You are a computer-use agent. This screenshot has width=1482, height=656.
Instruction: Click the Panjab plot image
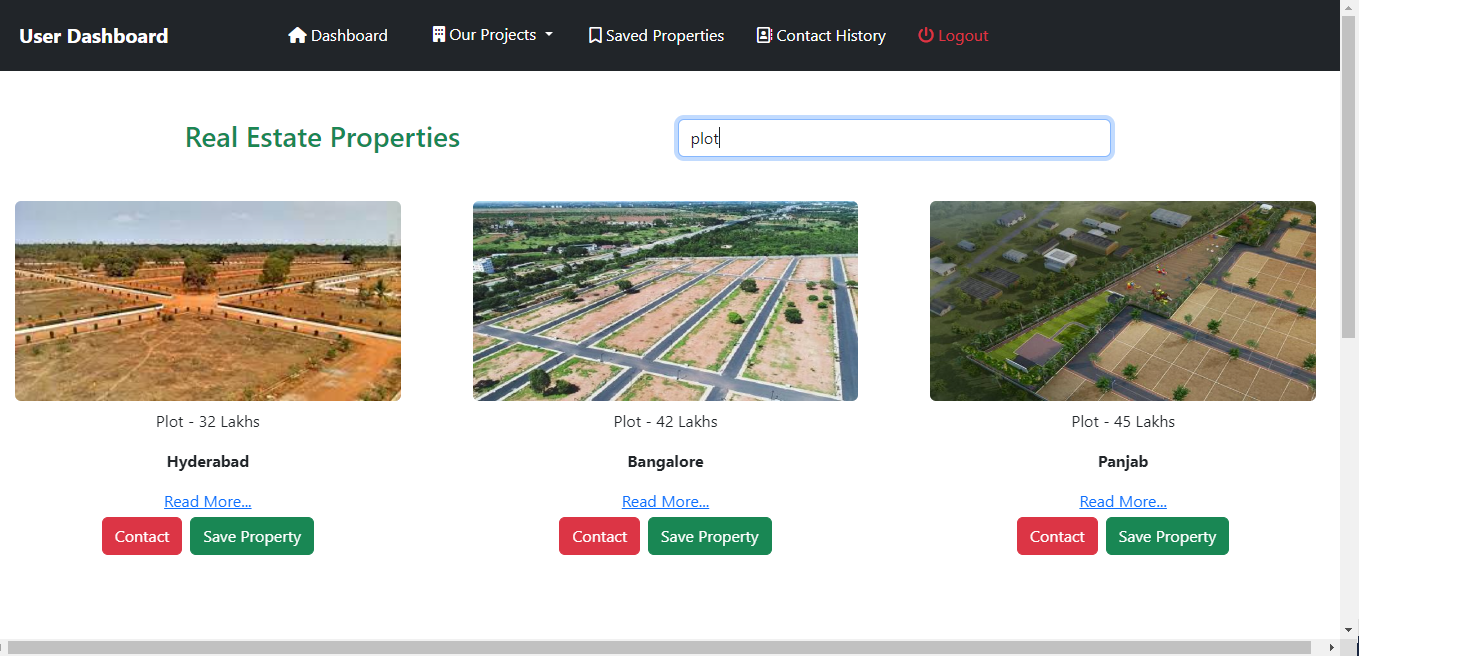point(1122,300)
